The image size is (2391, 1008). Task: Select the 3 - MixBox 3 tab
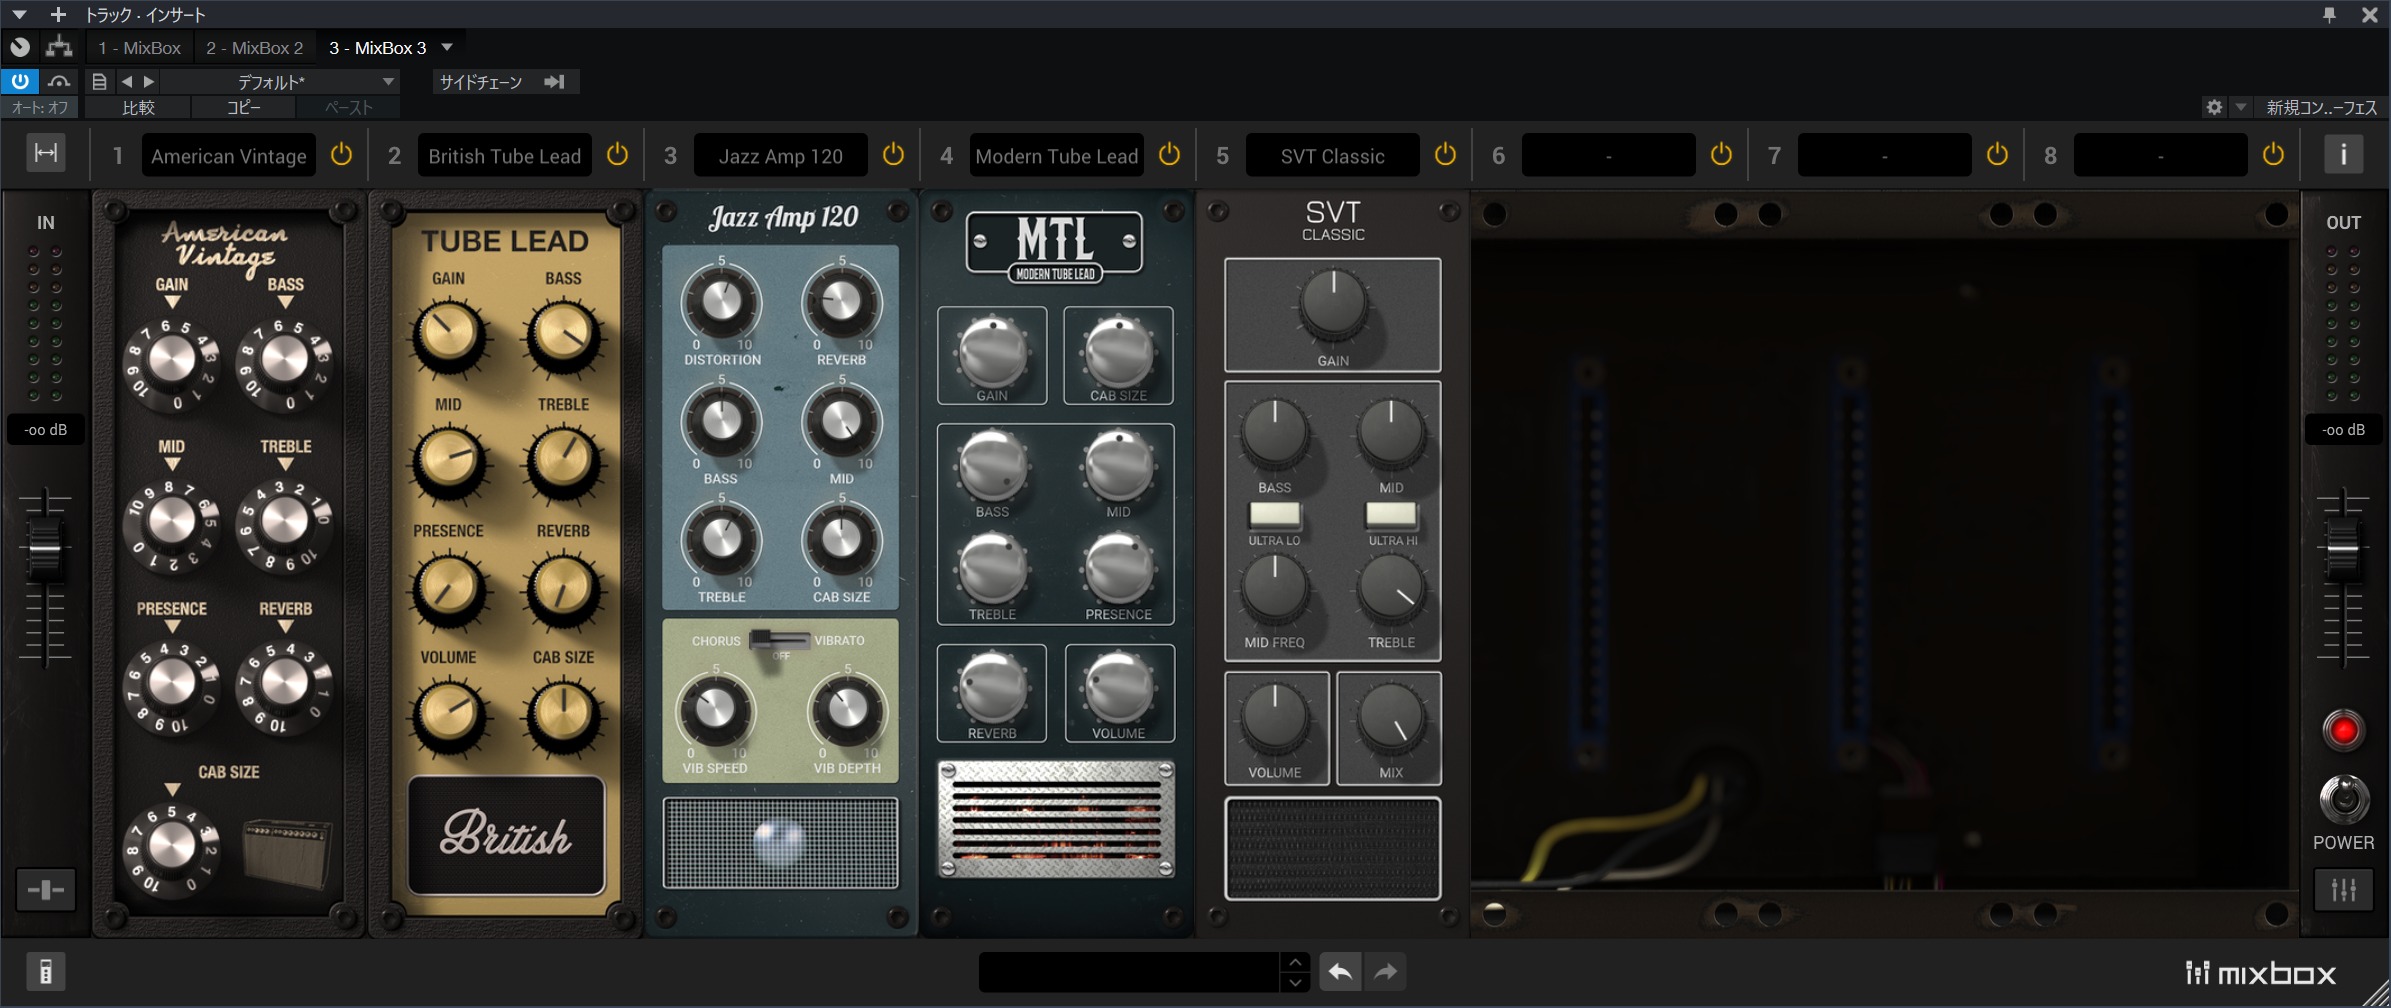[378, 47]
